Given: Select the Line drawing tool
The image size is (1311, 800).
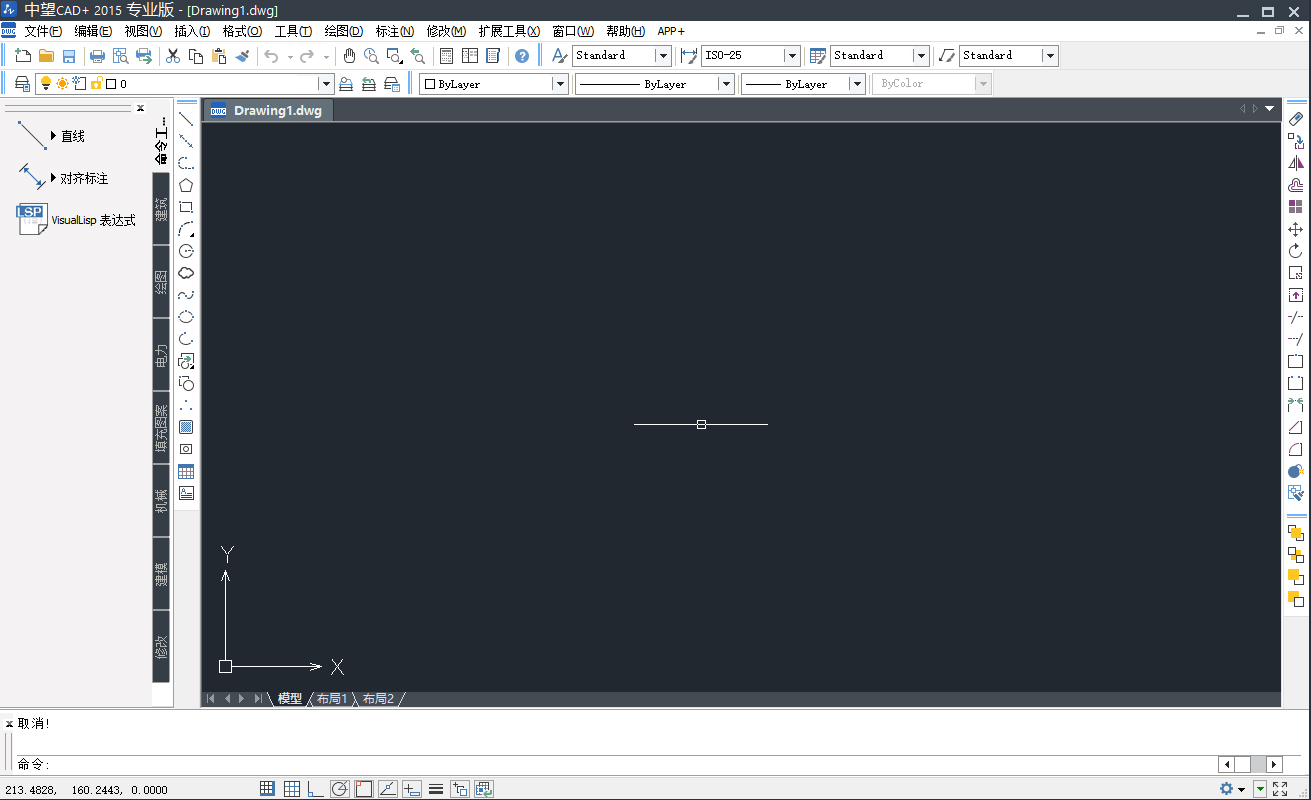Looking at the screenshot, I should click(x=186, y=119).
